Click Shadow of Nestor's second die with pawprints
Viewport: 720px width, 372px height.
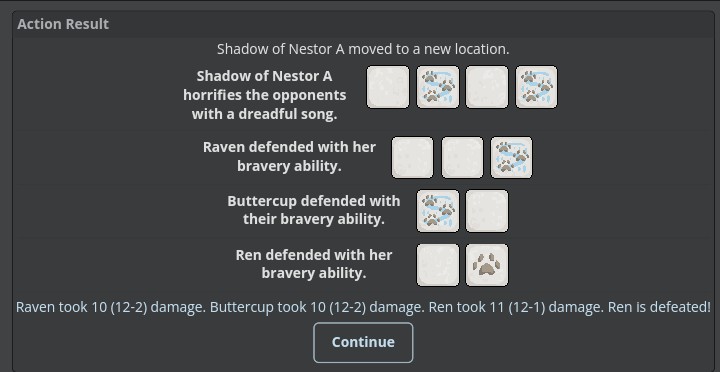(438, 87)
